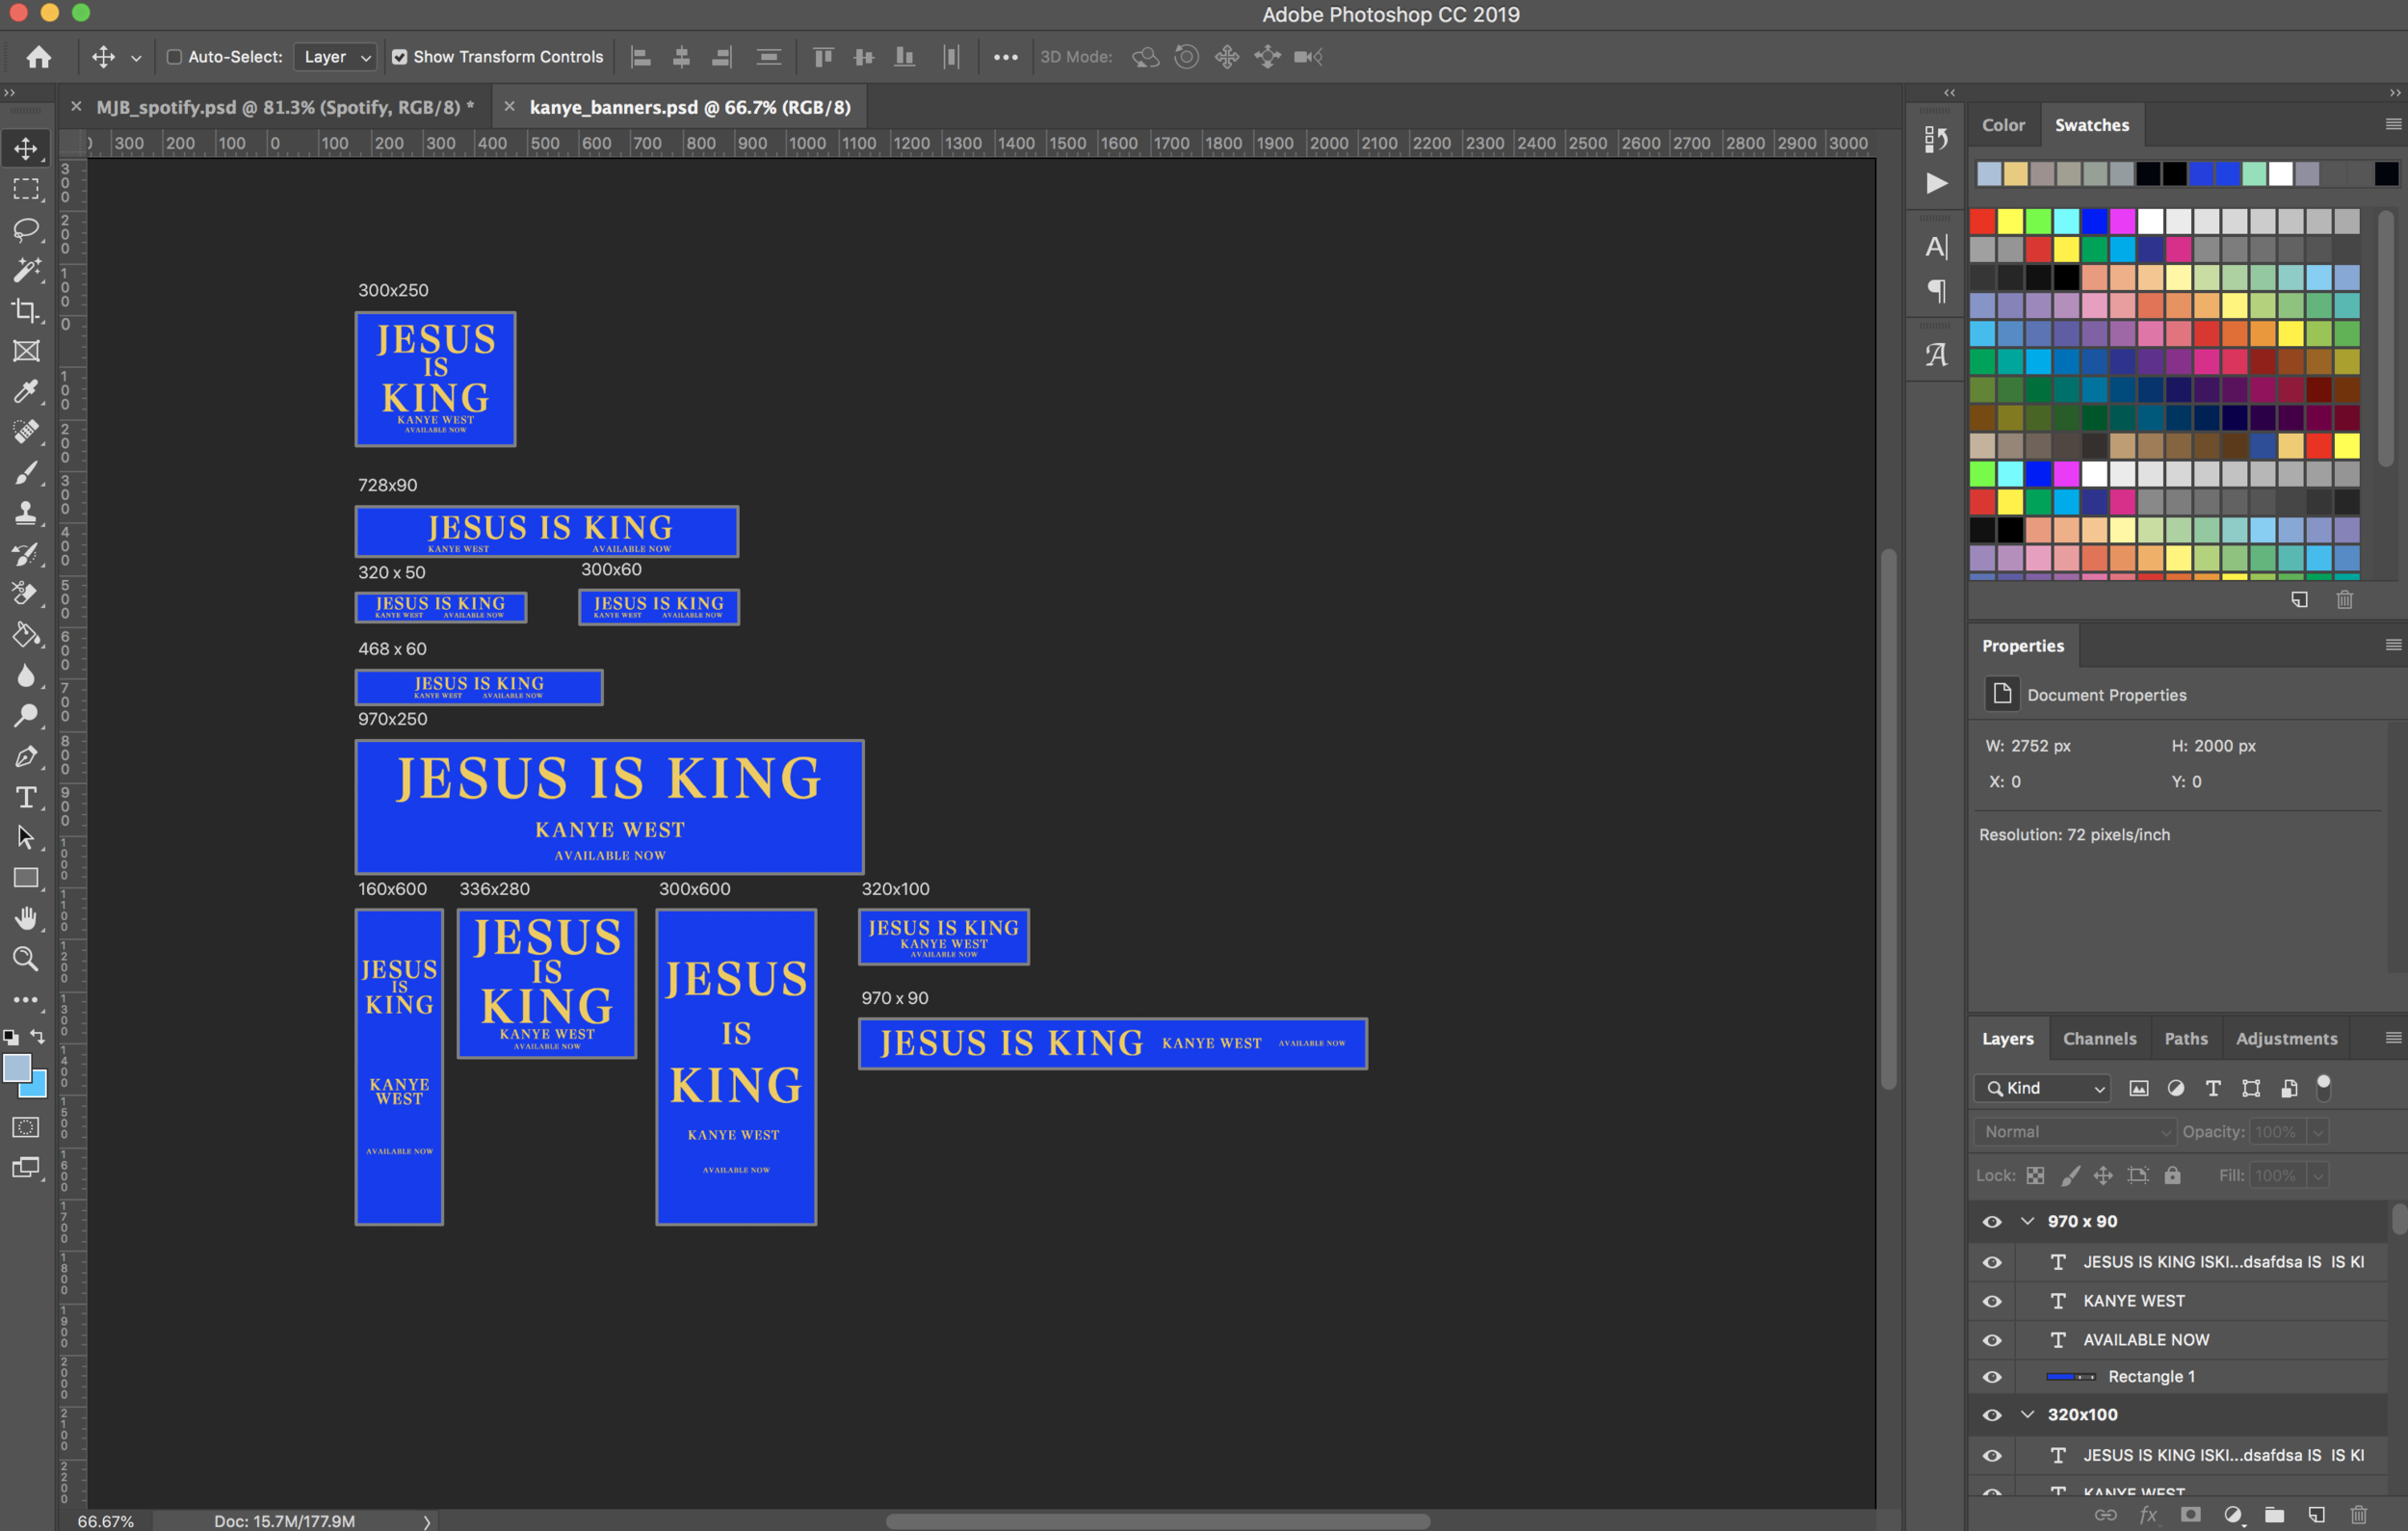This screenshot has height=1531, width=2408.
Task: Open Move tool preset picker arrow
Action: (136, 58)
